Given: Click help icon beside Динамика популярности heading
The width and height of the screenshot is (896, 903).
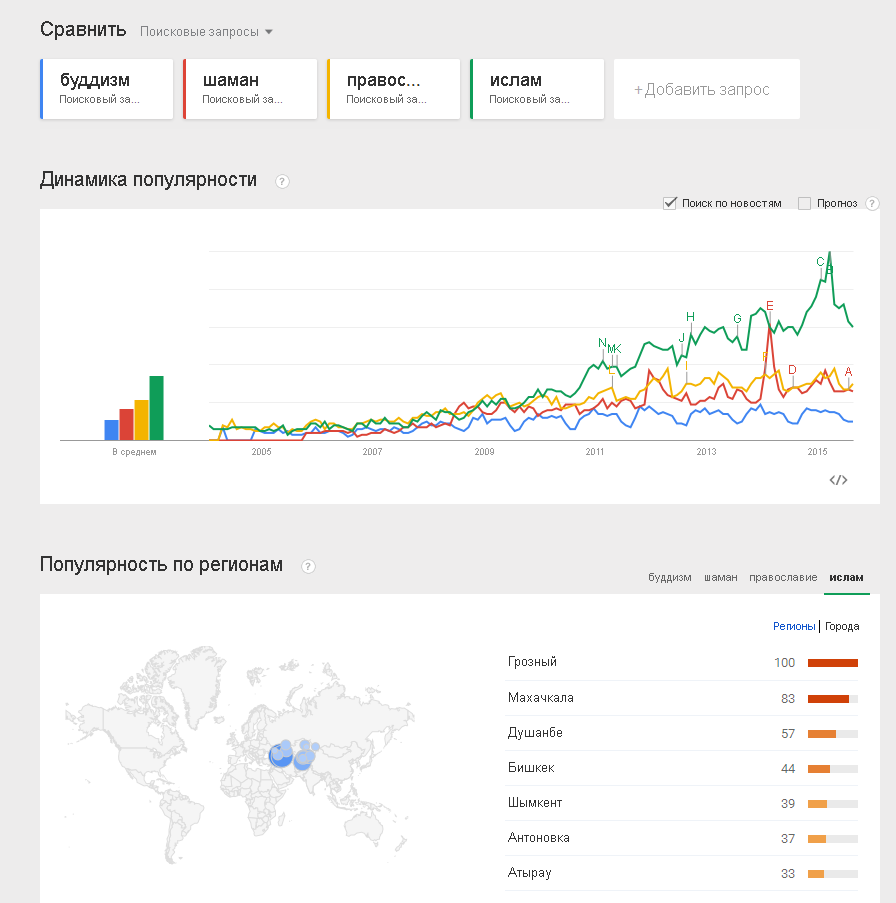Looking at the screenshot, I should click(x=282, y=181).
